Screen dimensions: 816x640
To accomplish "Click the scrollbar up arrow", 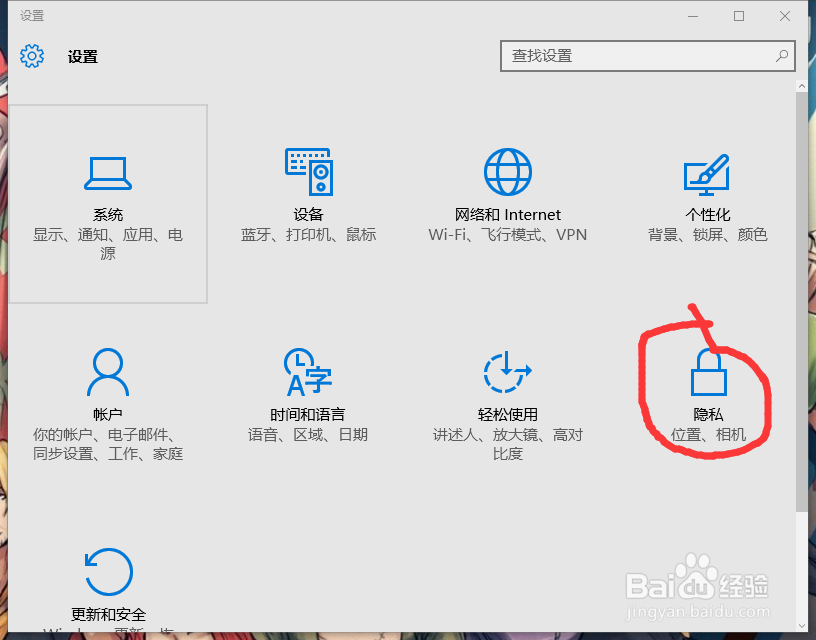I will 801,86.
